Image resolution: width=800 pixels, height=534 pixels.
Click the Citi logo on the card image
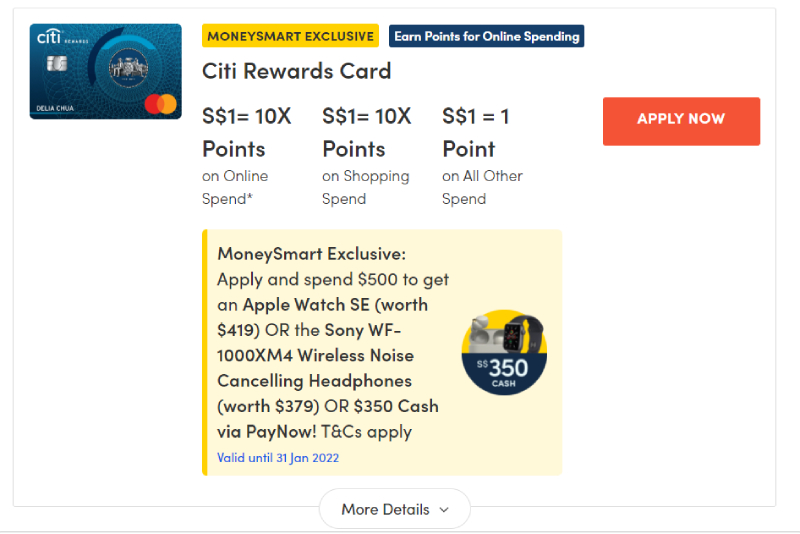(49, 37)
